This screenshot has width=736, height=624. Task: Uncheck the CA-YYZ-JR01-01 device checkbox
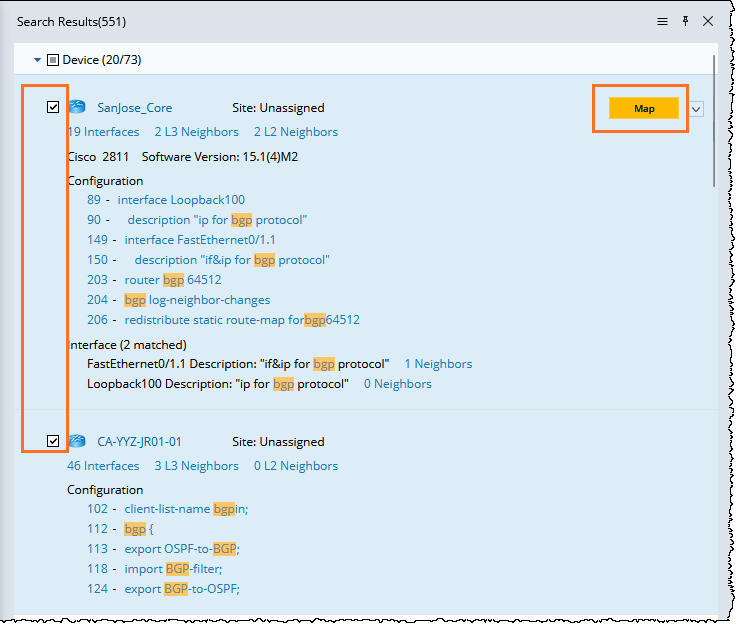click(53, 441)
